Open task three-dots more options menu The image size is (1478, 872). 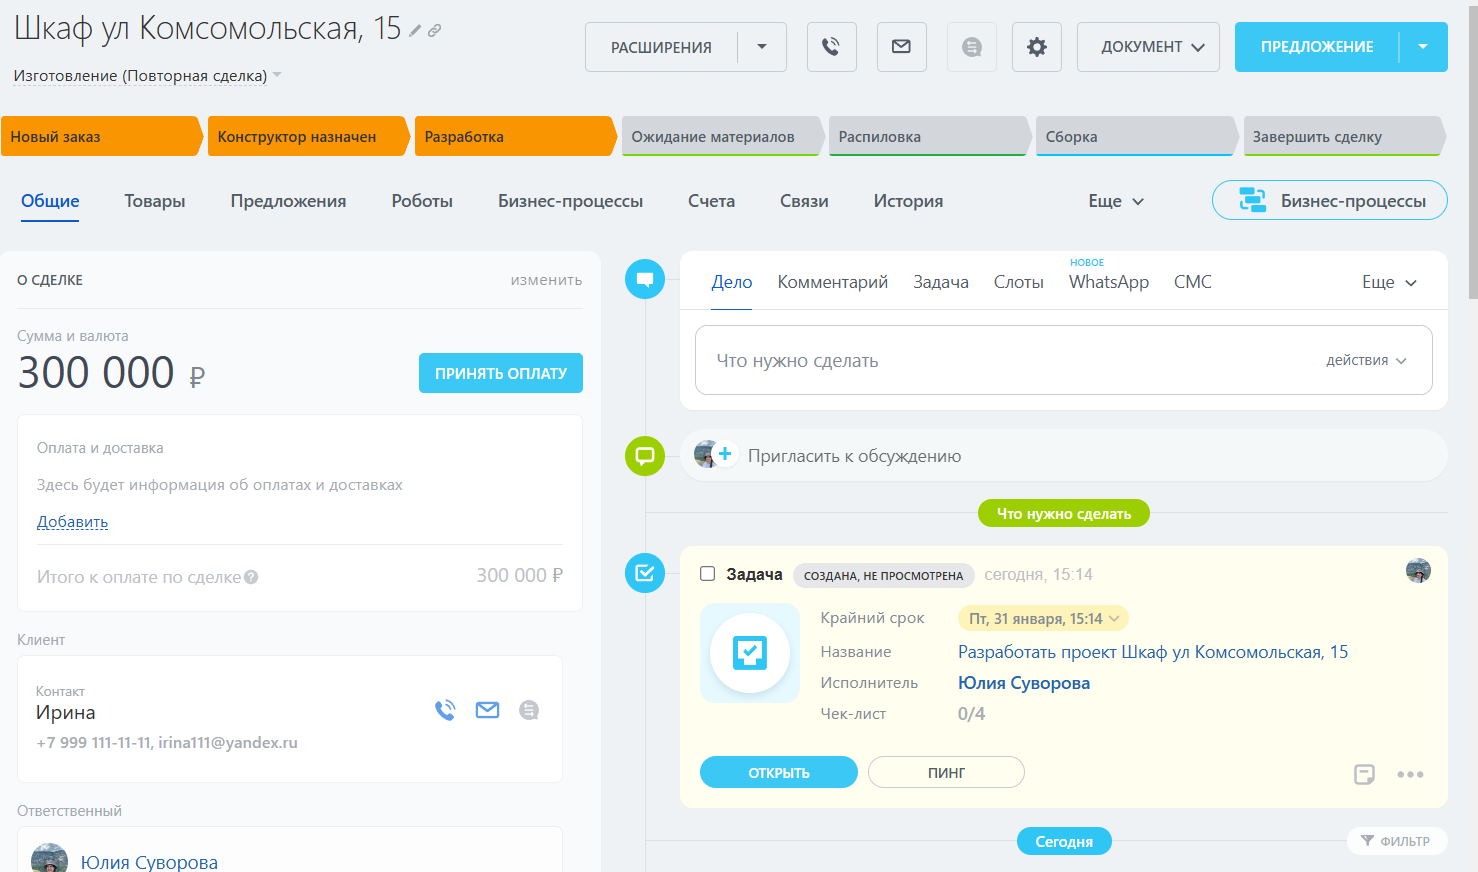coord(1410,774)
